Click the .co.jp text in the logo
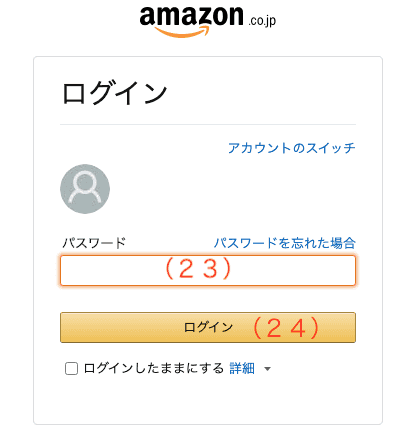Image resolution: width=419 pixels, height=446 pixels. [262, 21]
